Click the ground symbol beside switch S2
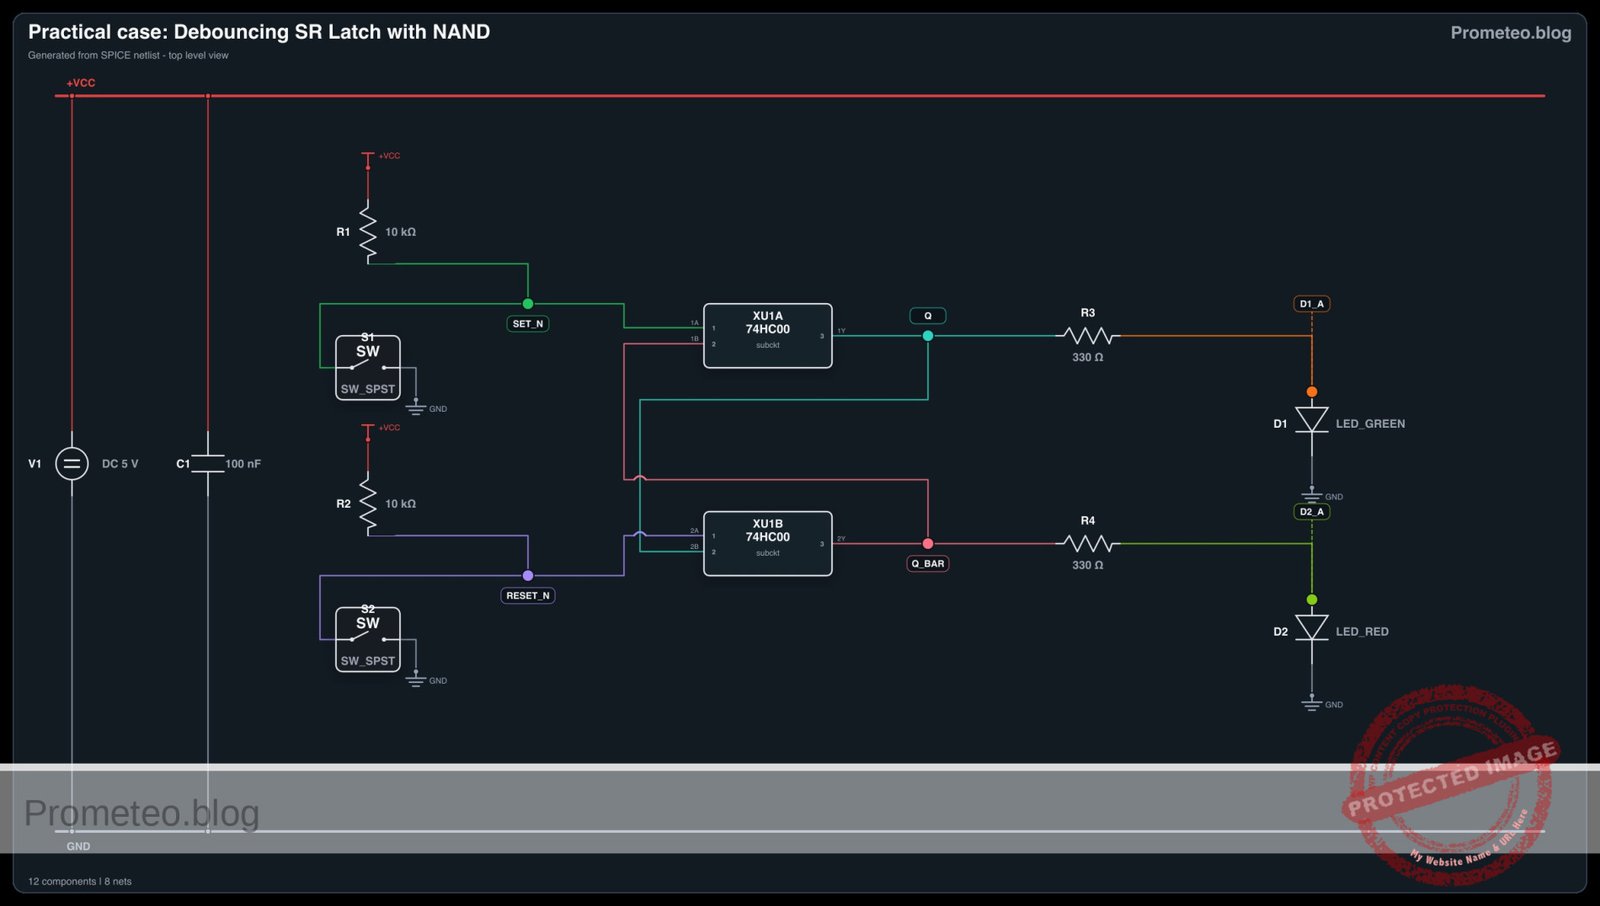This screenshot has width=1600, height=906. point(416,679)
